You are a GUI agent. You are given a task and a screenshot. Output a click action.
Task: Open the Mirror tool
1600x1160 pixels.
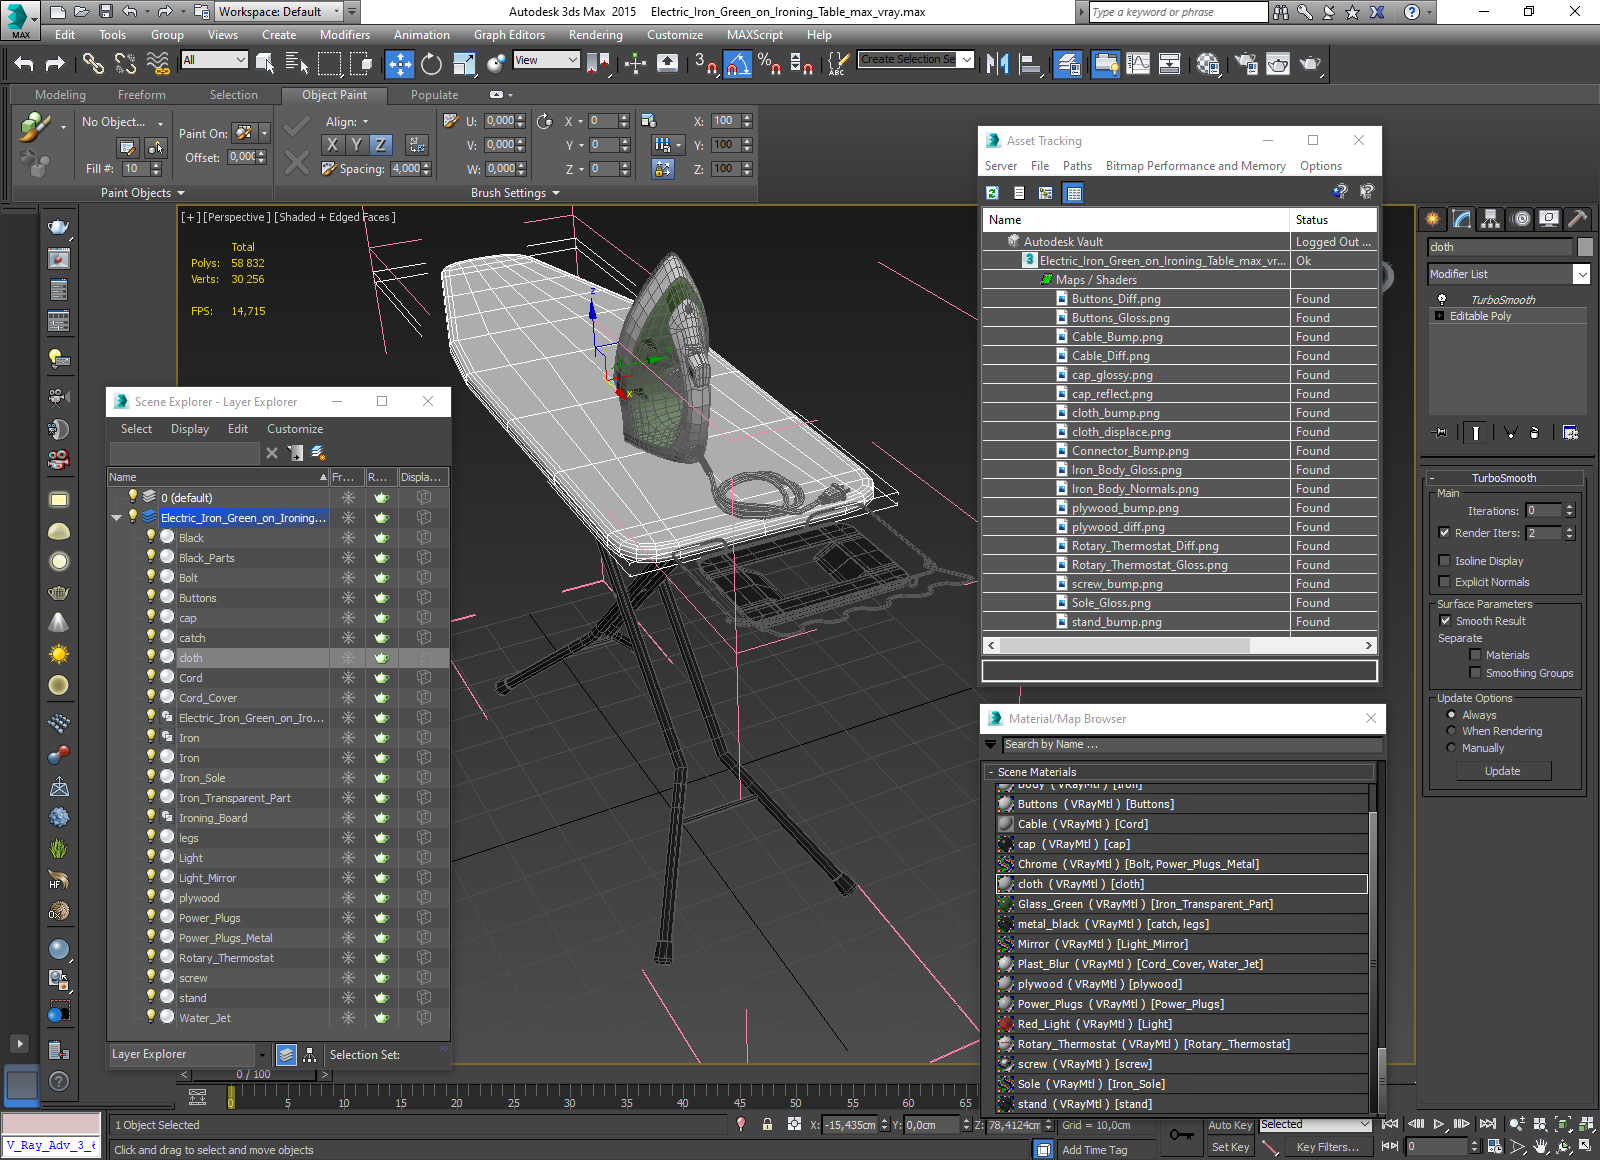997,64
